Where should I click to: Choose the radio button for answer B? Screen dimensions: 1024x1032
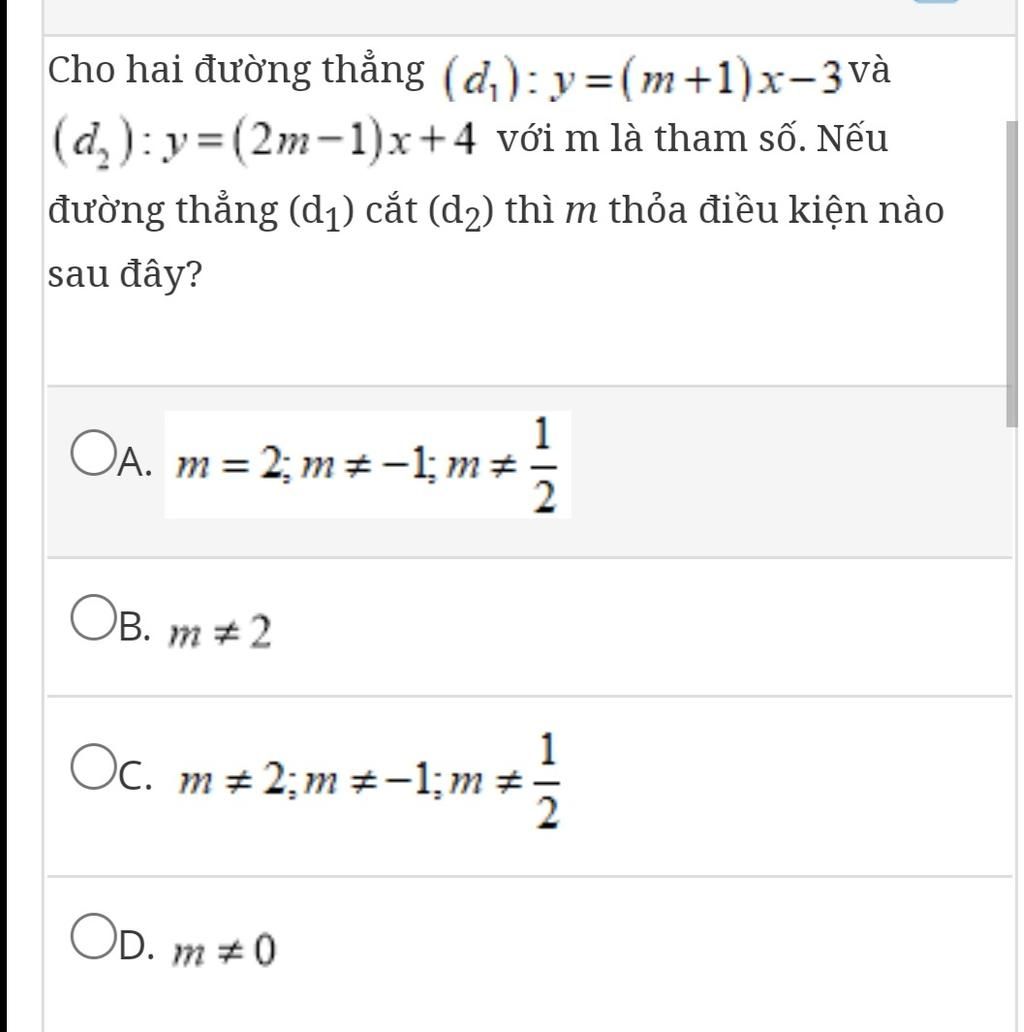point(93,617)
